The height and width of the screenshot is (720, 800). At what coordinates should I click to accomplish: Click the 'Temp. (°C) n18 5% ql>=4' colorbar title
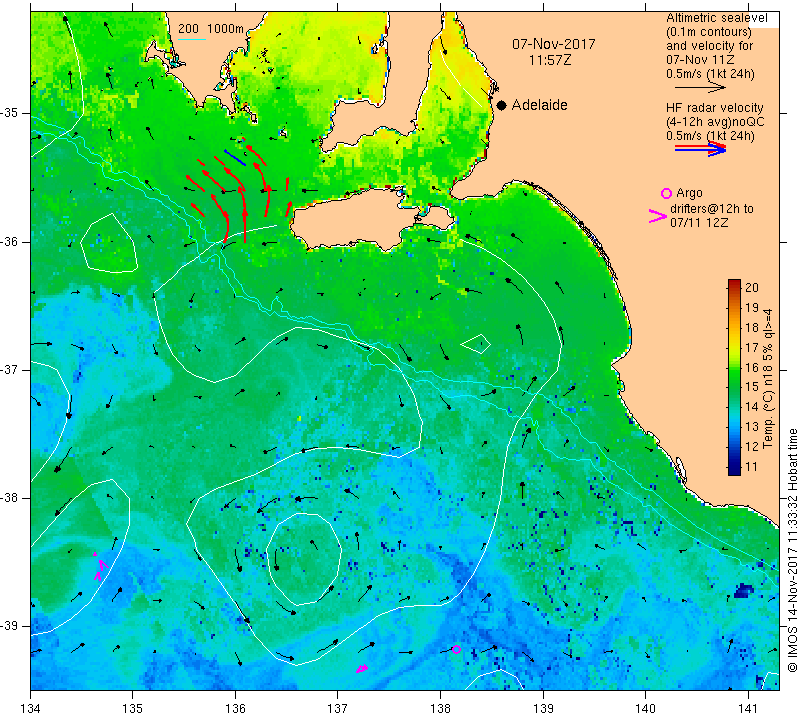click(767, 378)
